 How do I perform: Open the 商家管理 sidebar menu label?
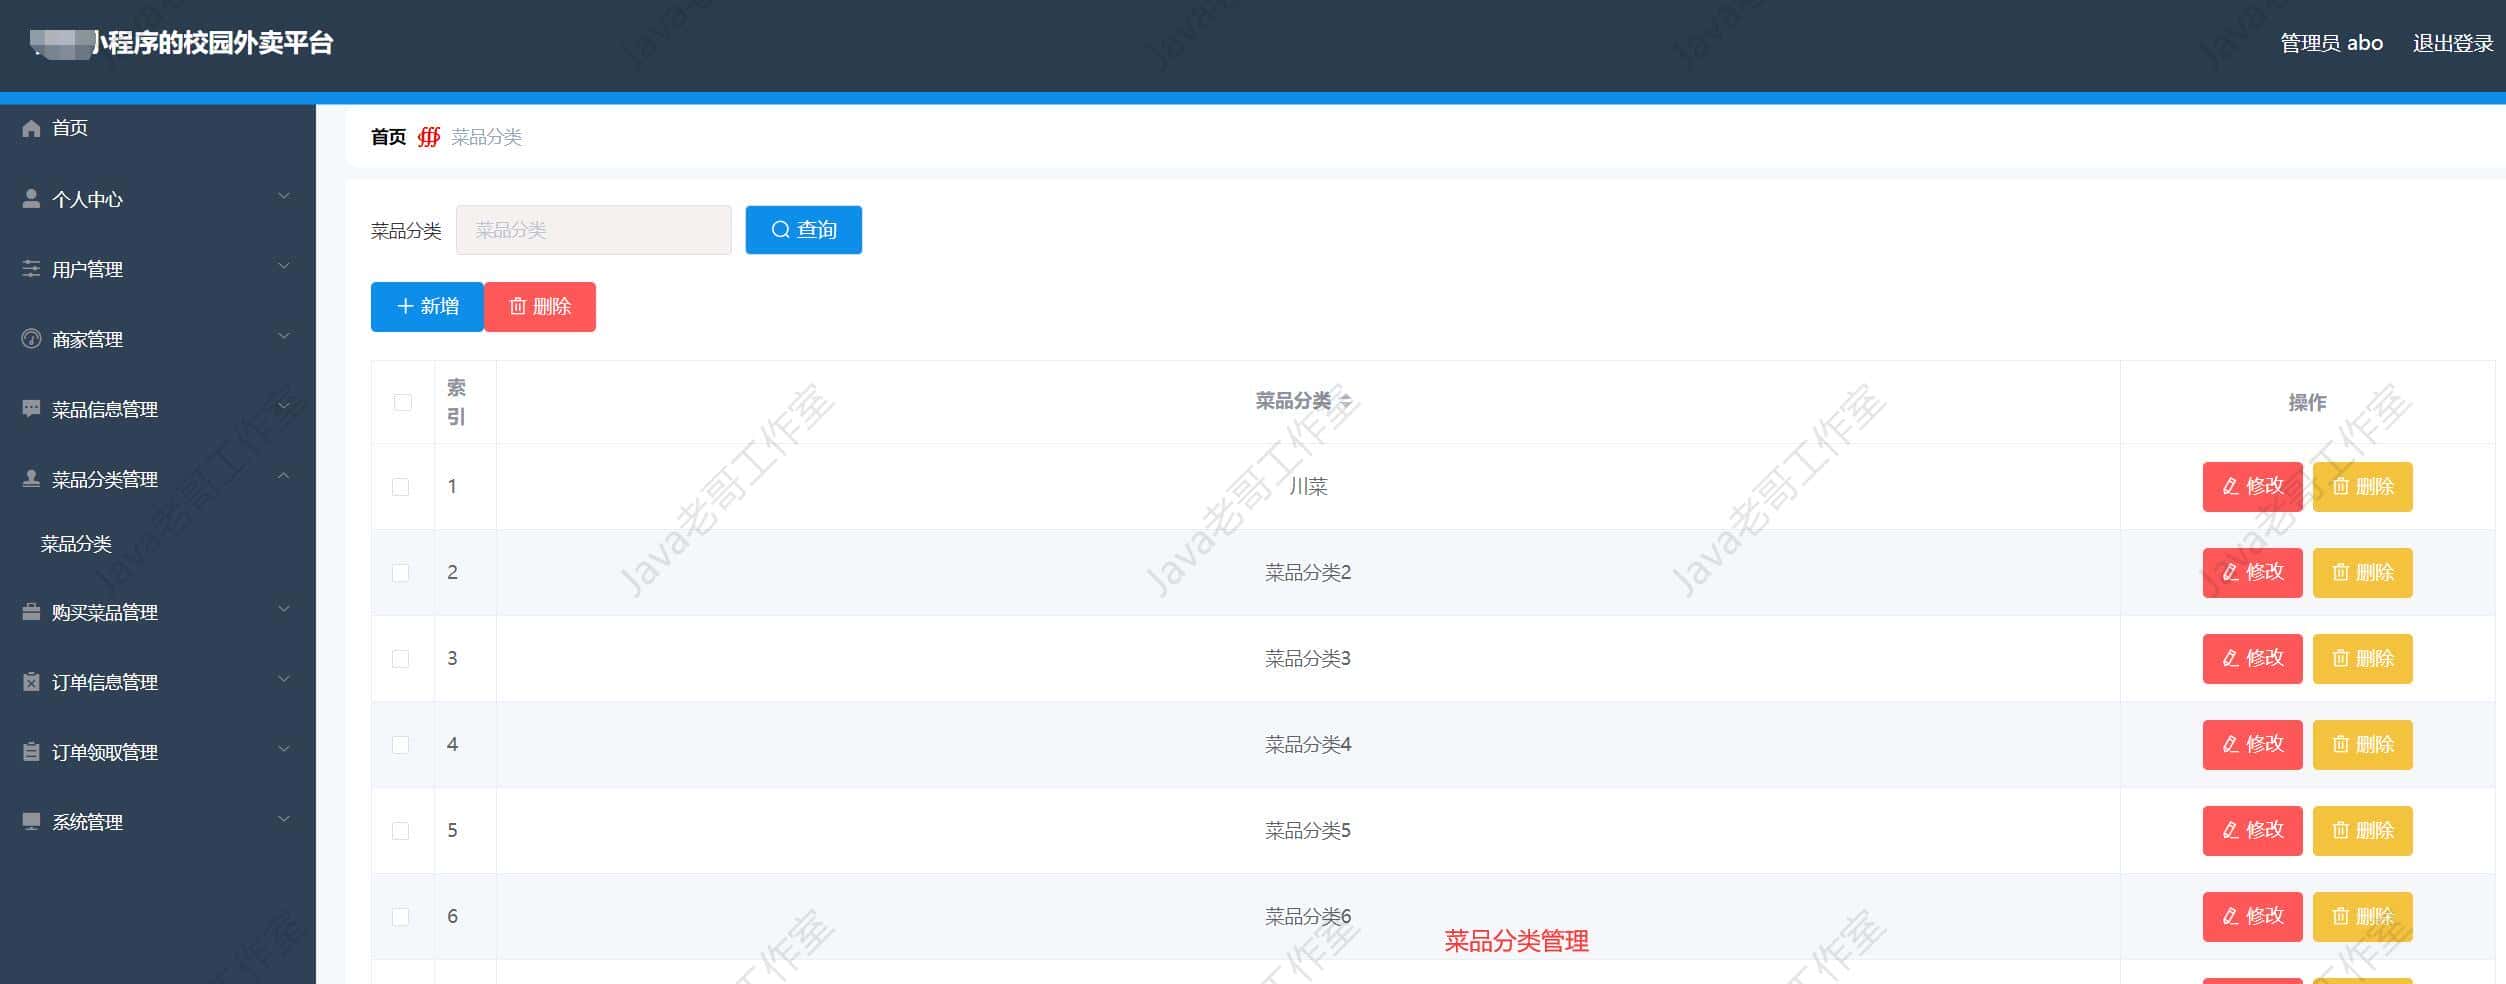pyautogui.click(x=88, y=339)
